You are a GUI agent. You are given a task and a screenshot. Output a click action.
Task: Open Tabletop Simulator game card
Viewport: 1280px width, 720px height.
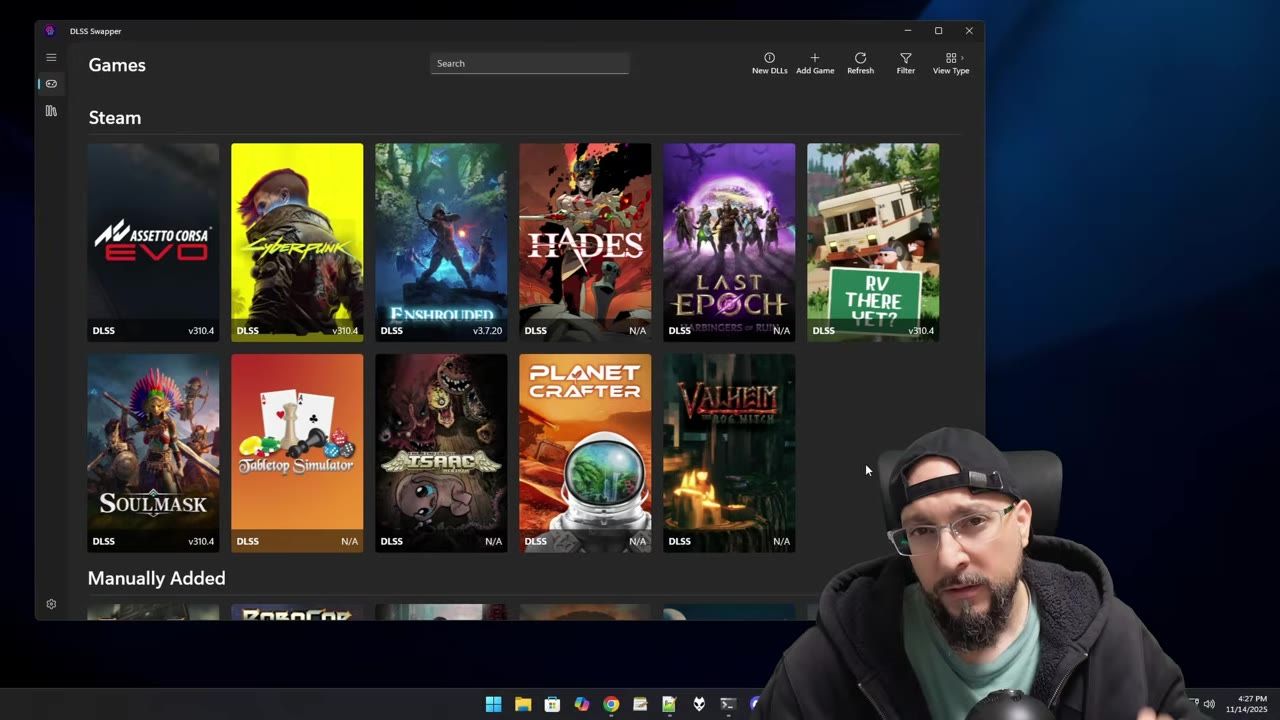click(297, 453)
